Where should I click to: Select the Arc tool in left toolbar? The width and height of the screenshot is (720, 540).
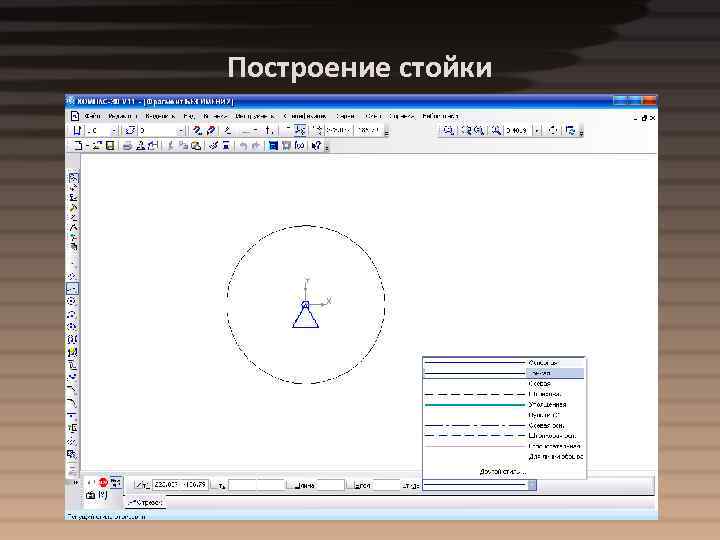coord(72,315)
